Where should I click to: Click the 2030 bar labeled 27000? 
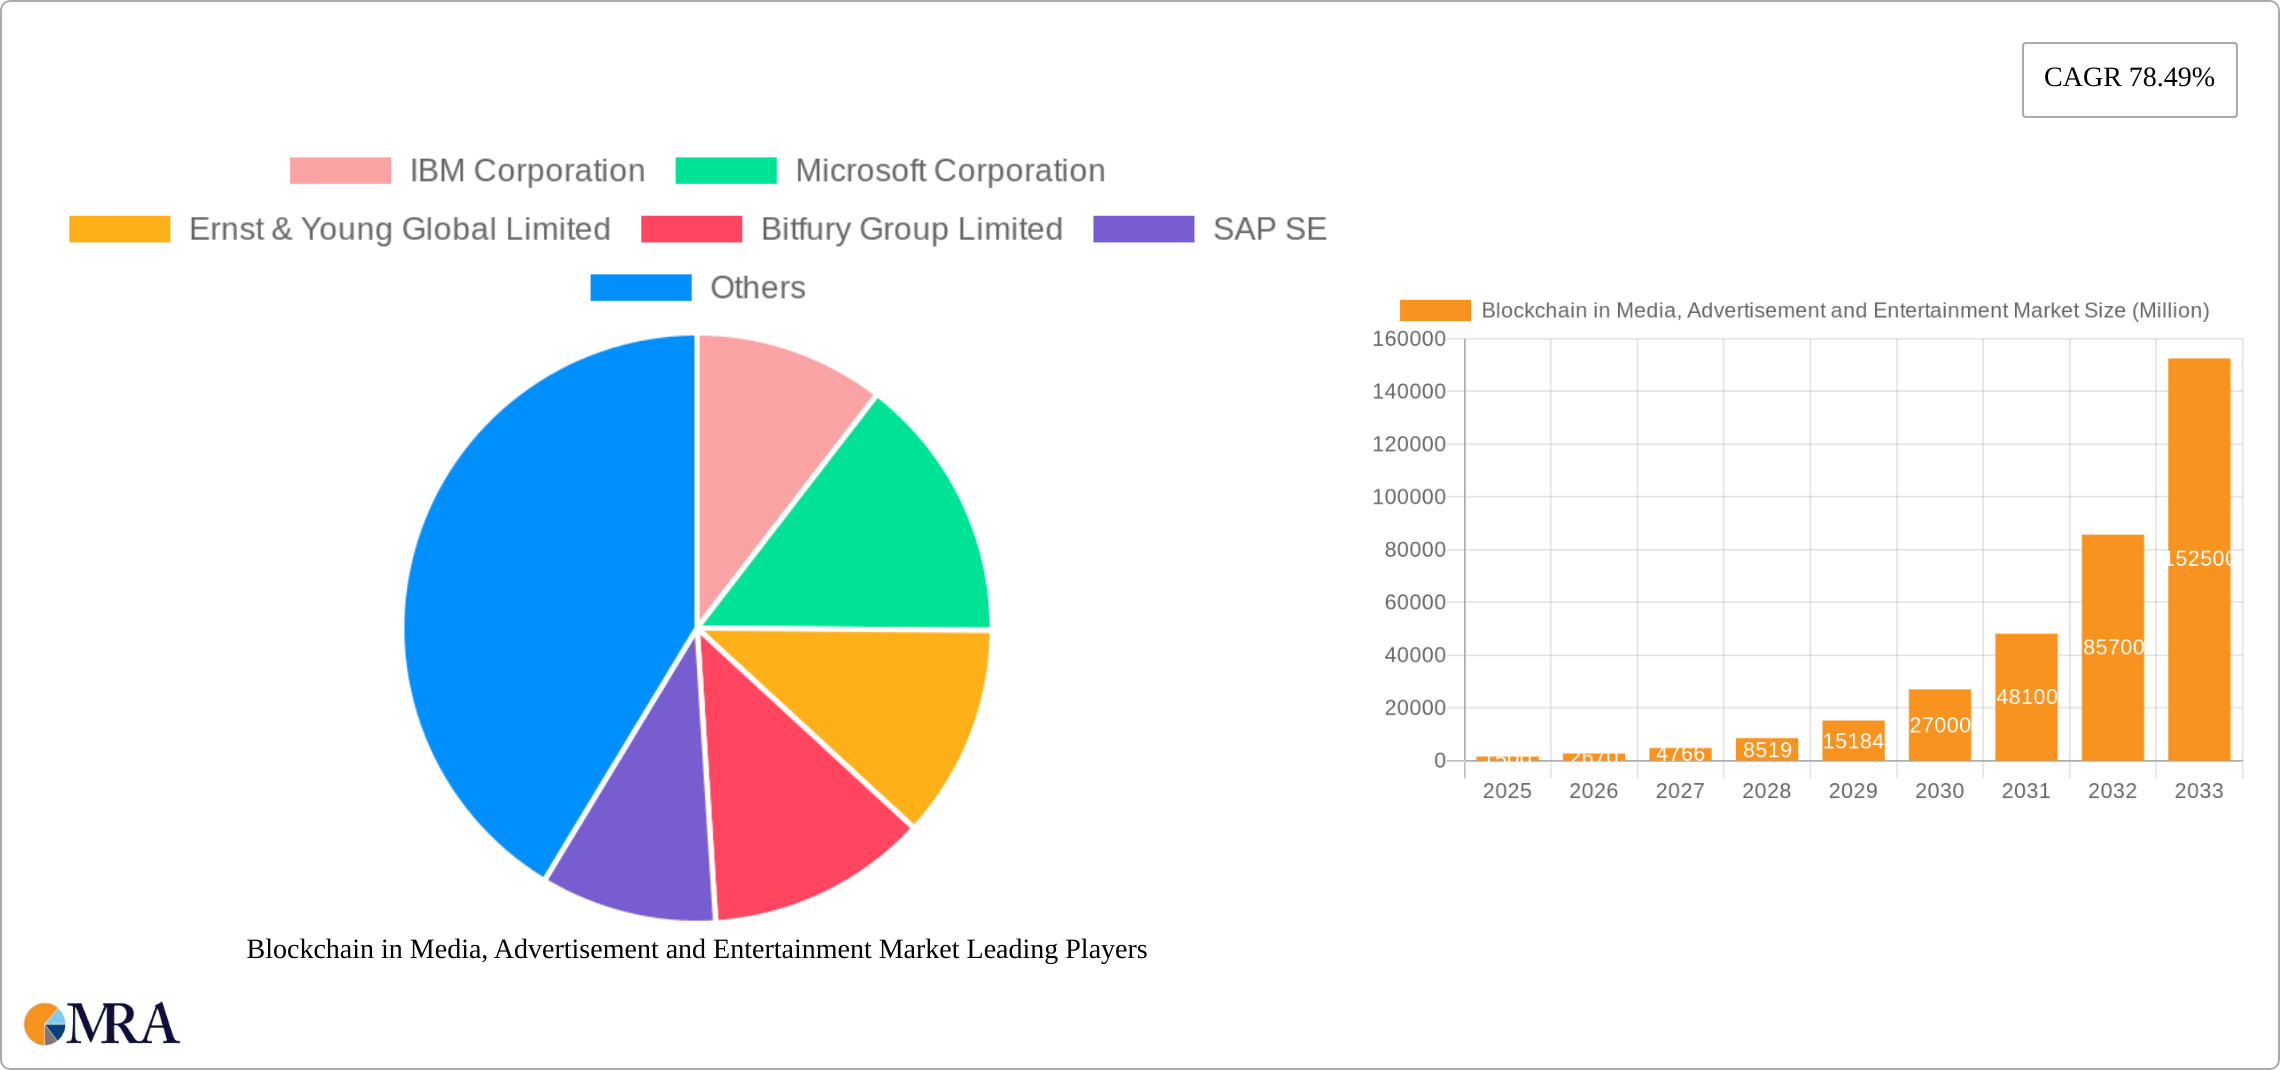tap(1940, 725)
